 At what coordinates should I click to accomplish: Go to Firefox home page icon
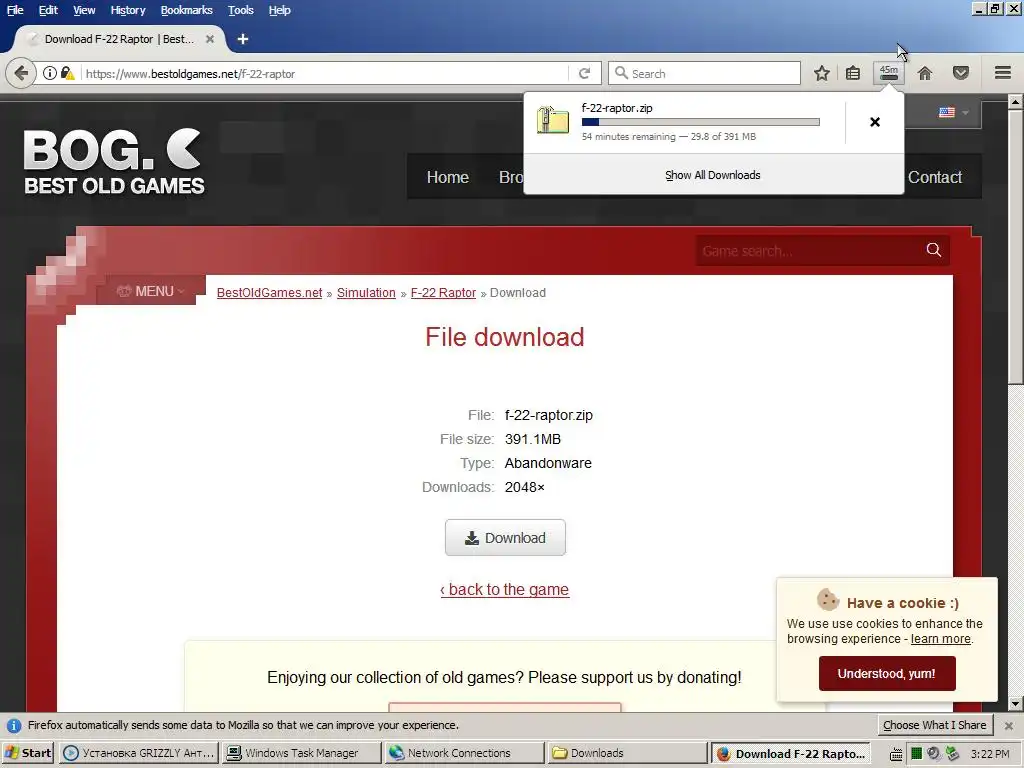pyautogui.click(x=925, y=73)
